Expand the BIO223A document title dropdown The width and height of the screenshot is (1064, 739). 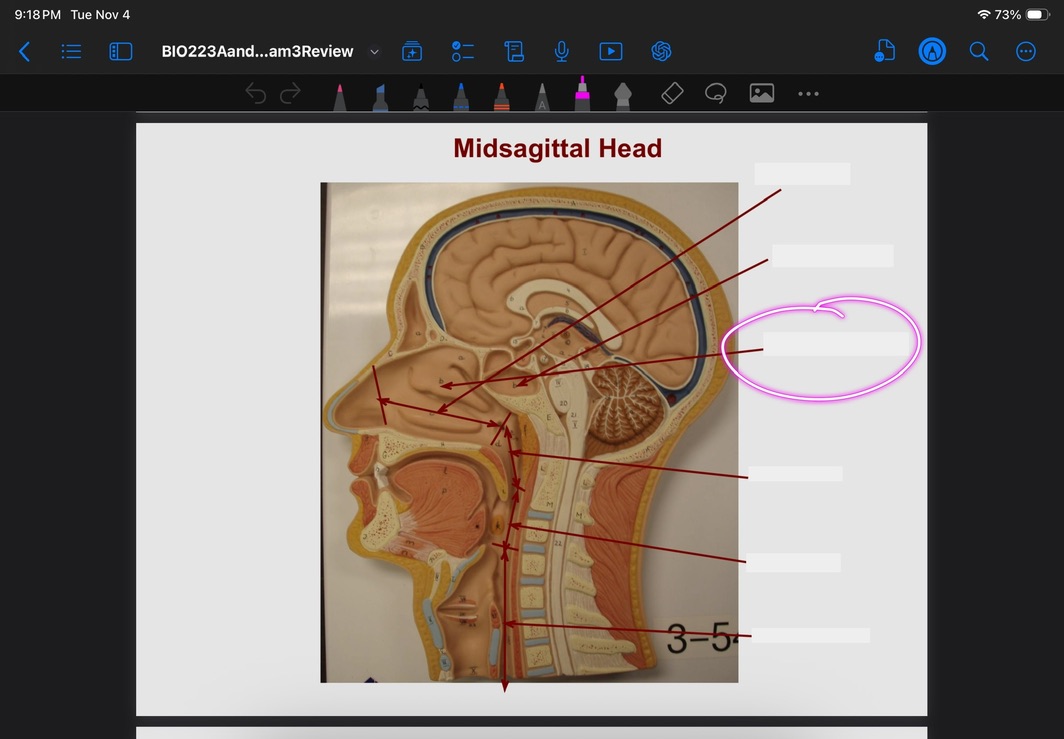375,51
